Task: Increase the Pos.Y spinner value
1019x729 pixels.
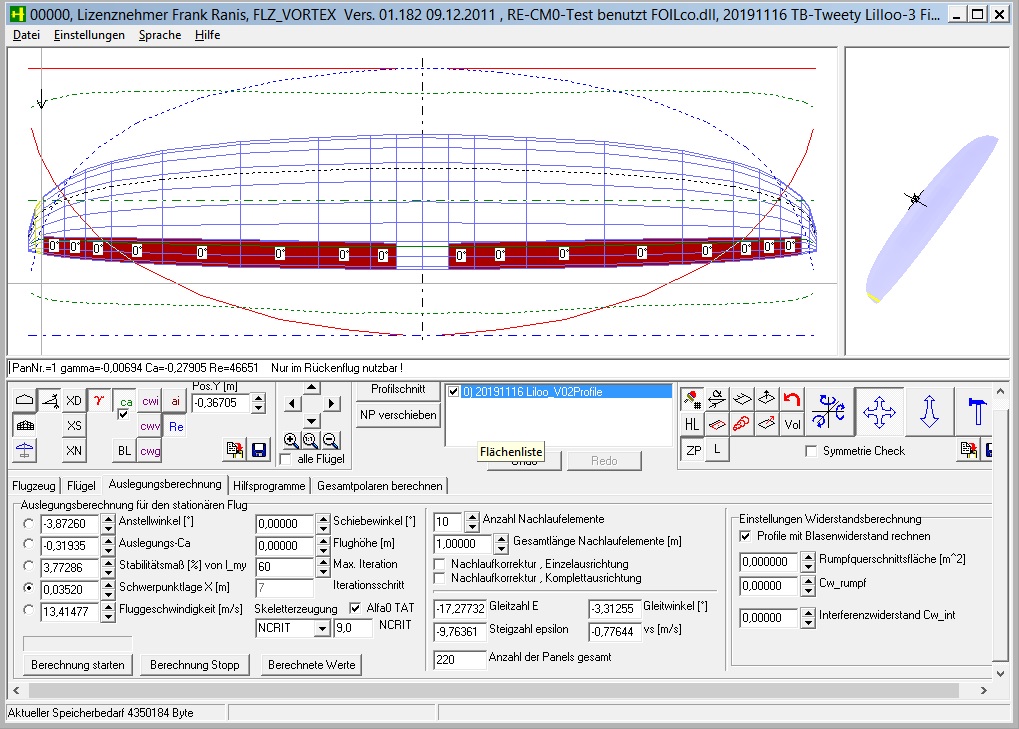Action: click(x=259, y=397)
